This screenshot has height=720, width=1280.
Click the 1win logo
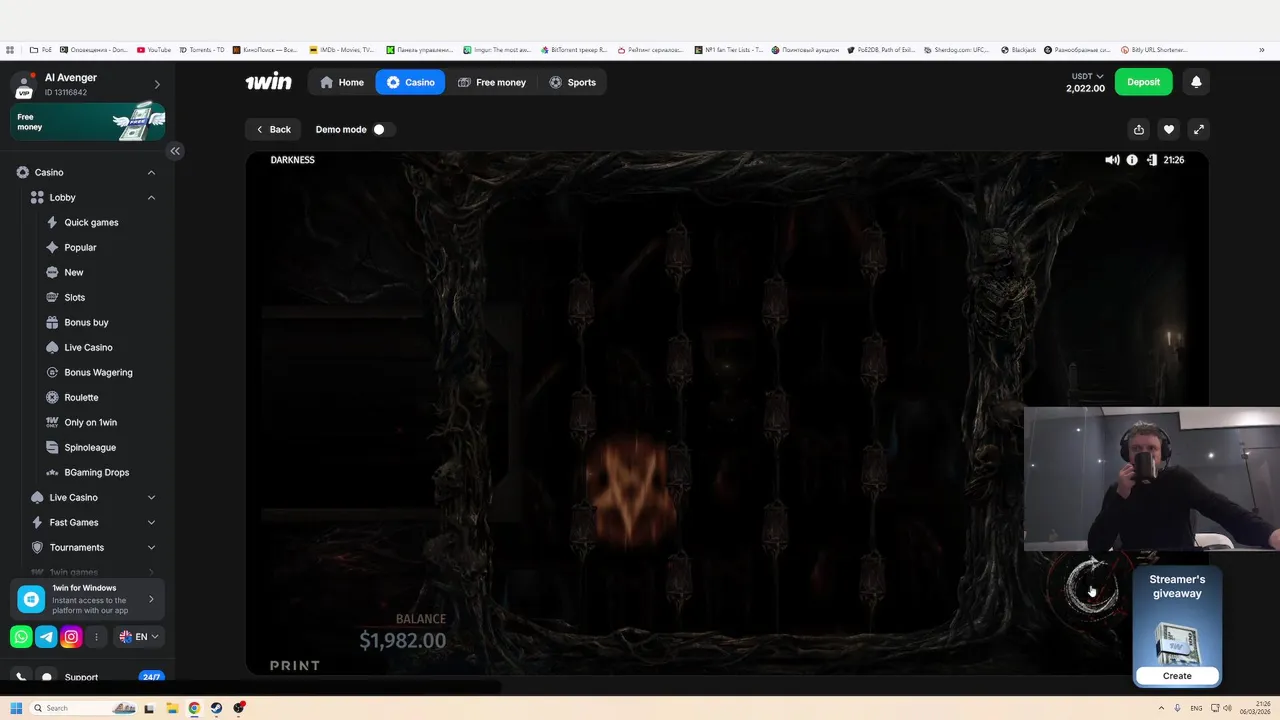[x=269, y=82]
